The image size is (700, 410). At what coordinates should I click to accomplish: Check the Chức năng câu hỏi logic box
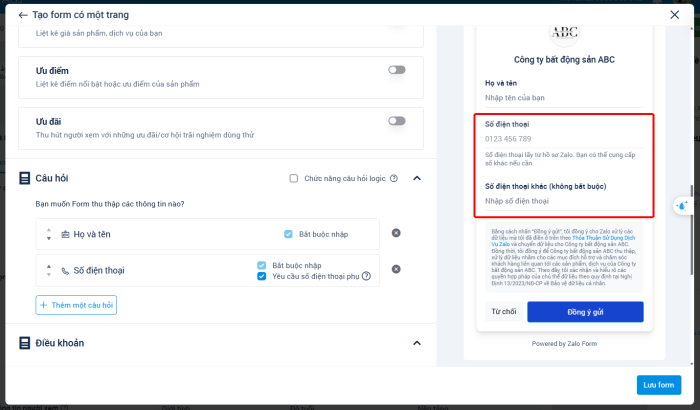coord(294,179)
